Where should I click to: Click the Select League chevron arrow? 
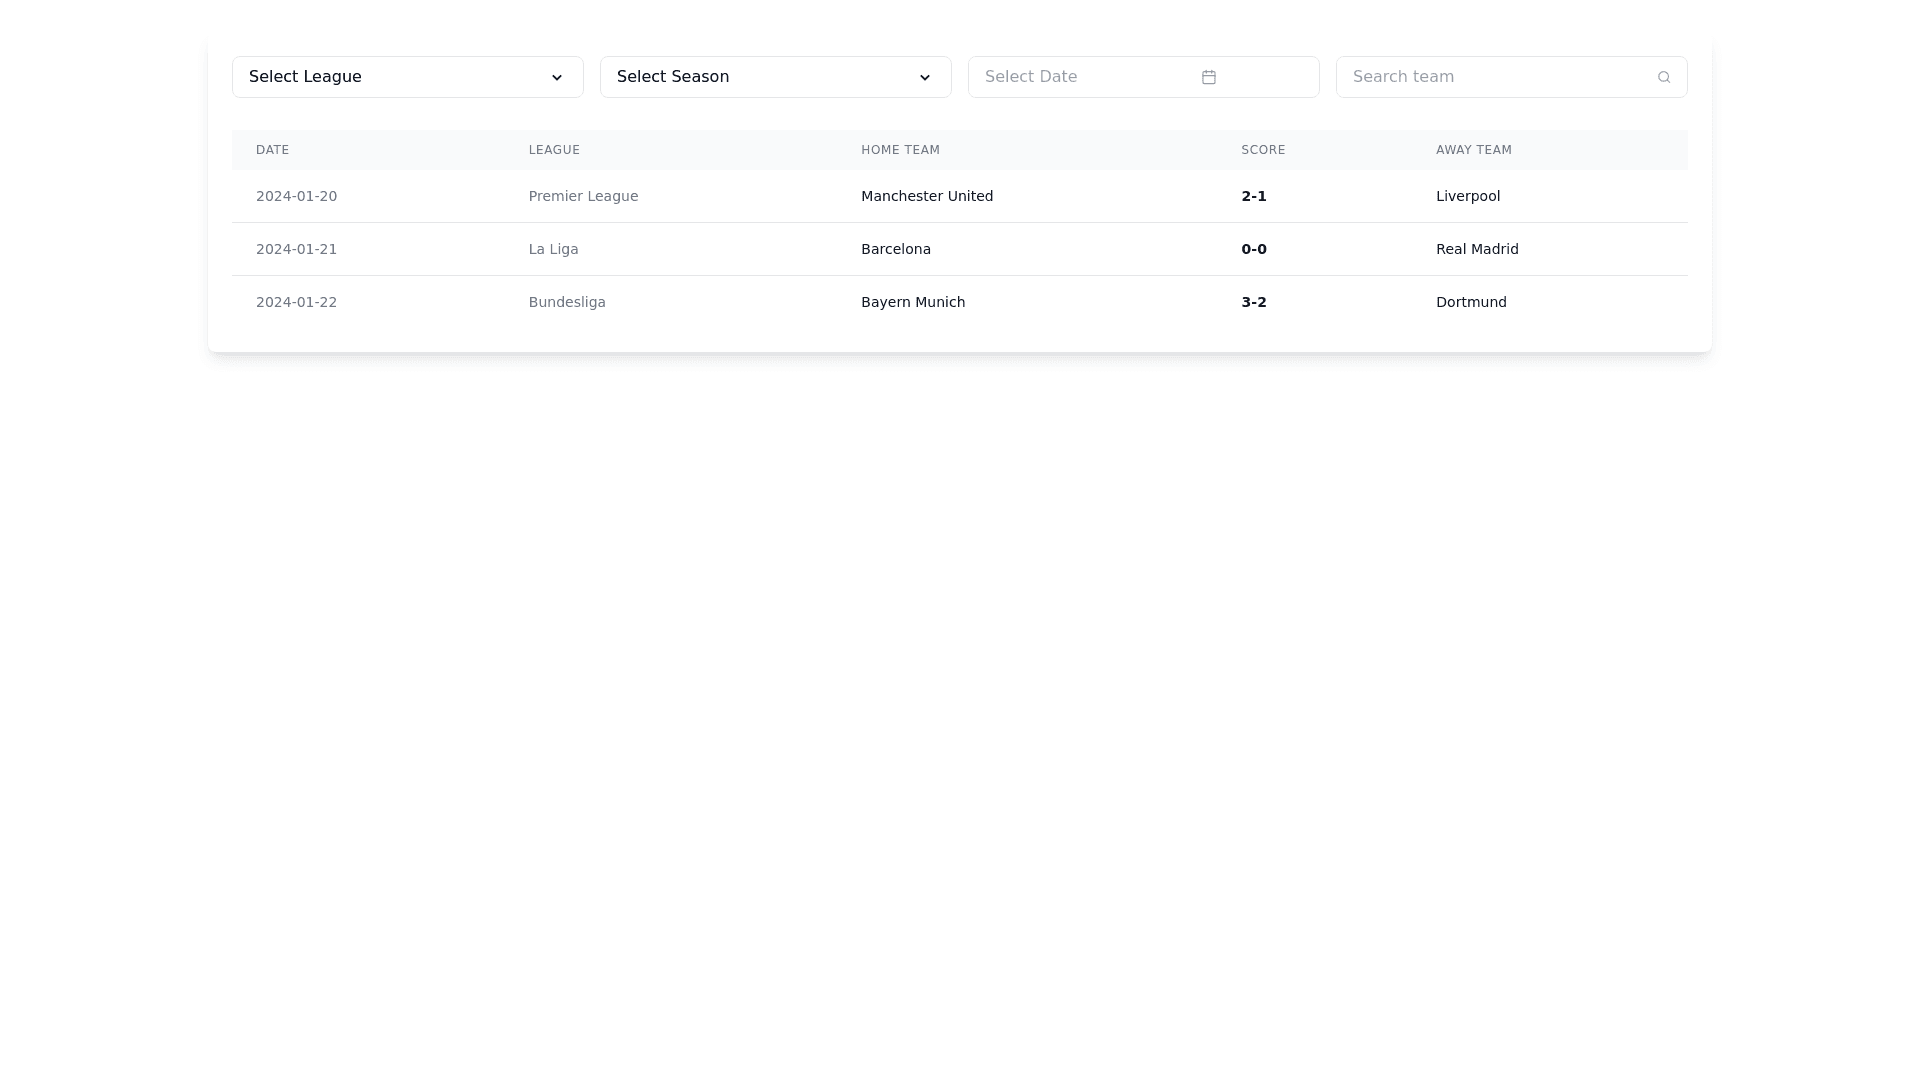557,78
